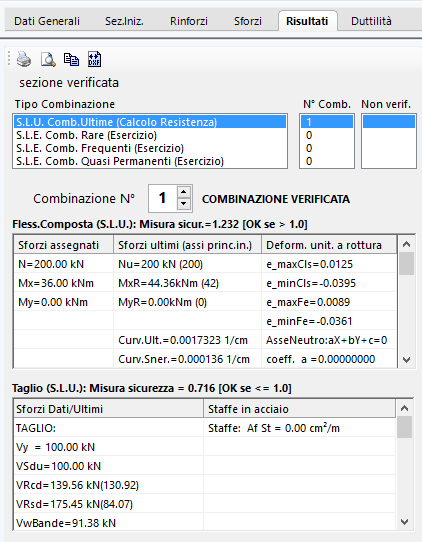This screenshot has width=422, height=542.
Task: Select the N=200.00 kN cell
Action: [64, 264]
